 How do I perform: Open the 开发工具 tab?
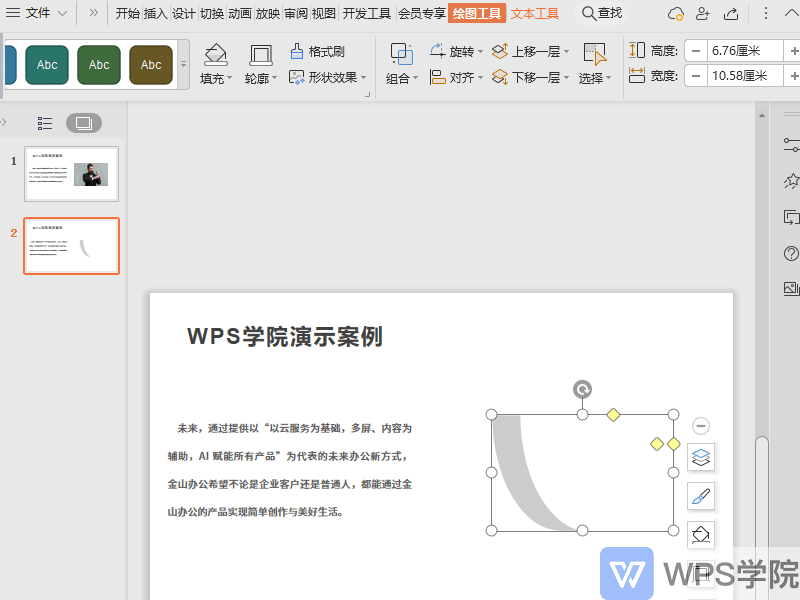point(366,13)
